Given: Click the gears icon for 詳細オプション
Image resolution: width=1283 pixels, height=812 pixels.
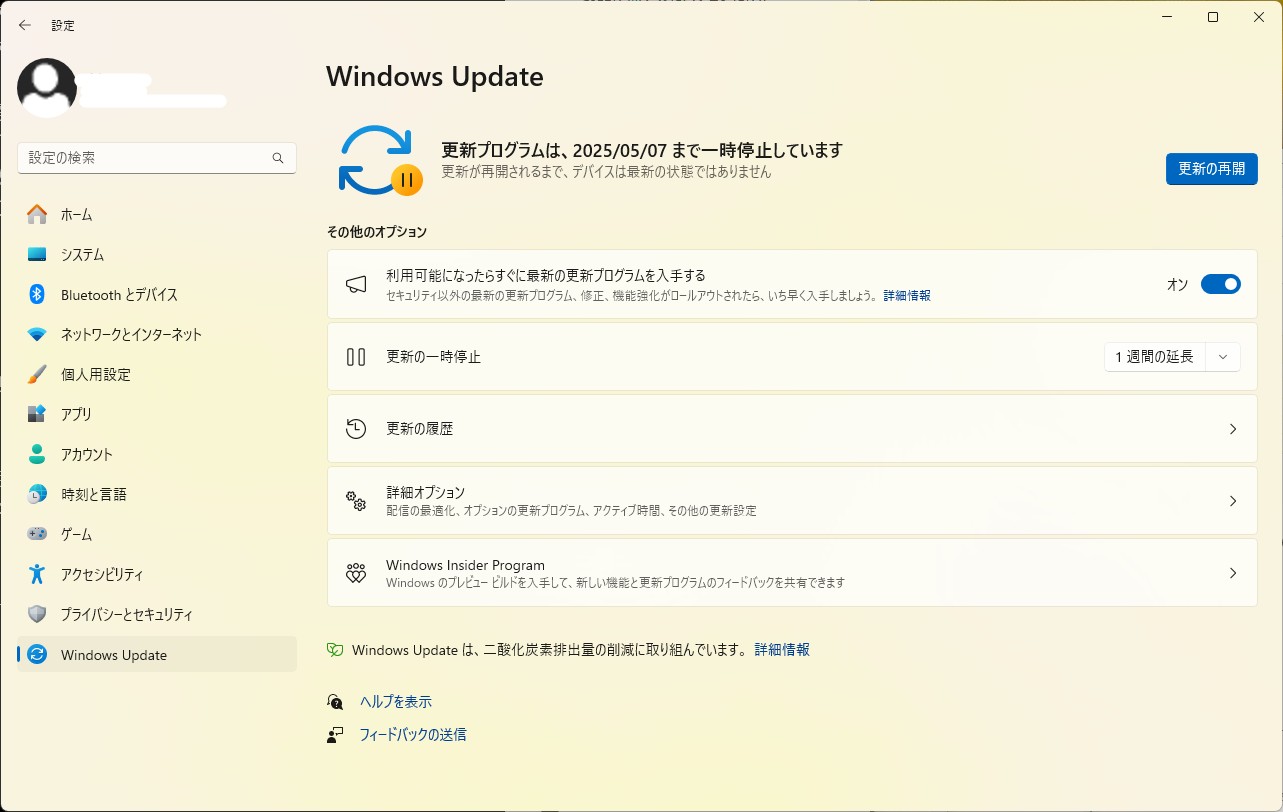Looking at the screenshot, I should [356, 500].
